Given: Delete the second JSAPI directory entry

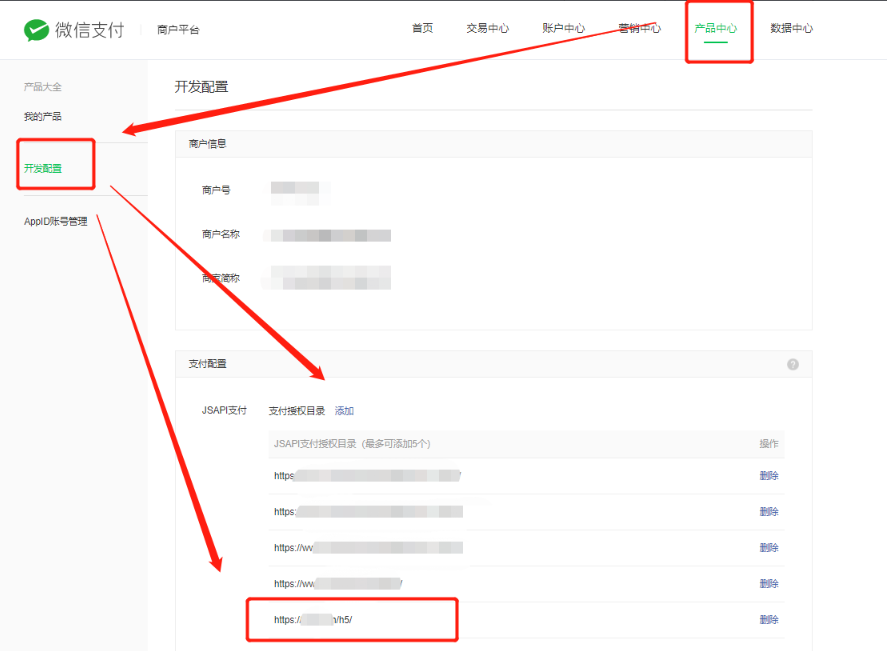Looking at the screenshot, I should coord(768,512).
